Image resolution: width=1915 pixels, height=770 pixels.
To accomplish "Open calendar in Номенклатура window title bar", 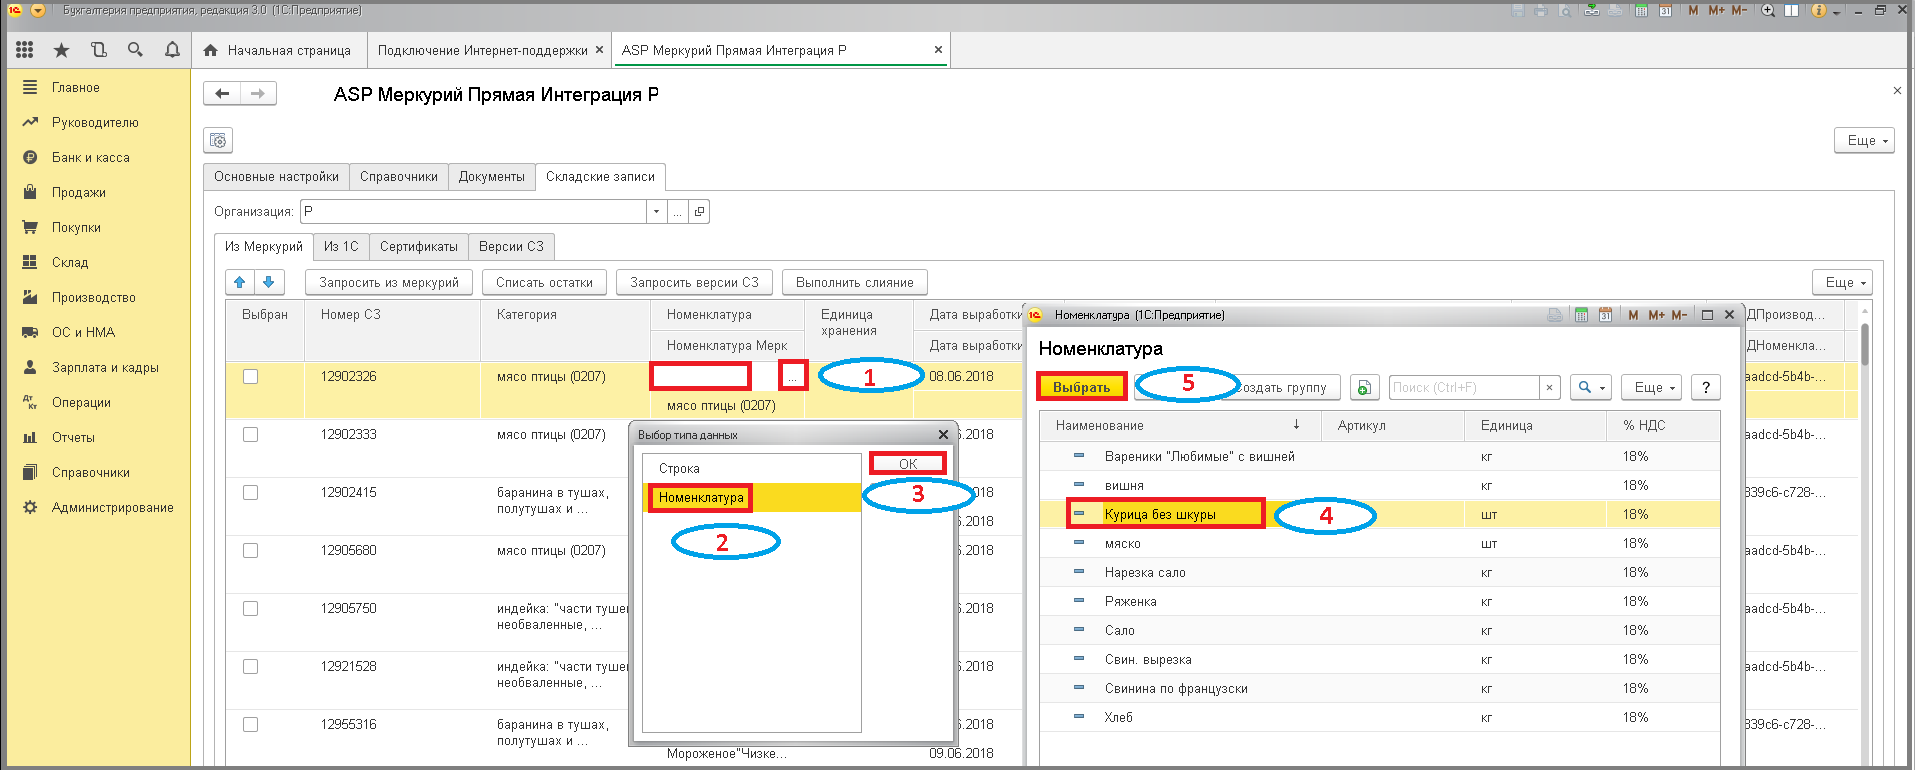I will 1605,314.
